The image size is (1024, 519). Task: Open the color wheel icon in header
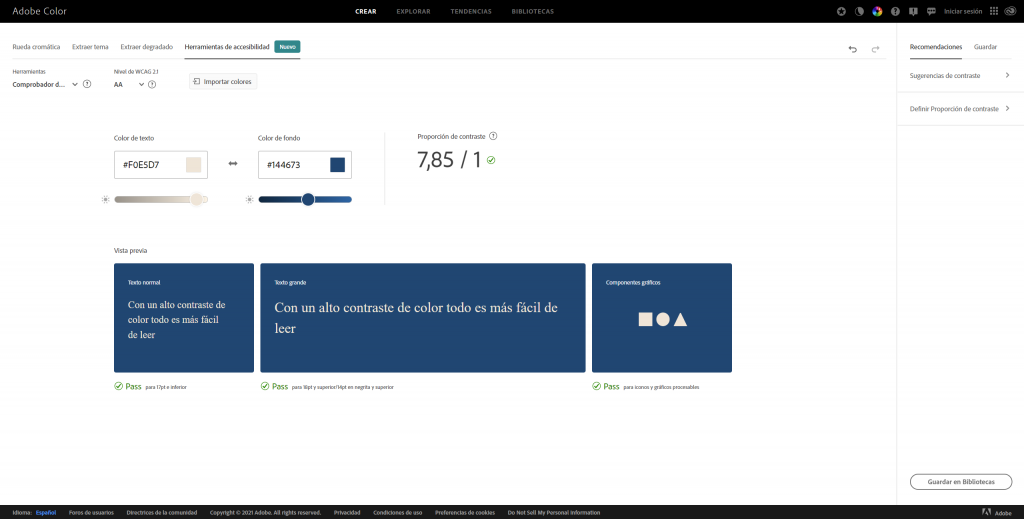point(877,11)
